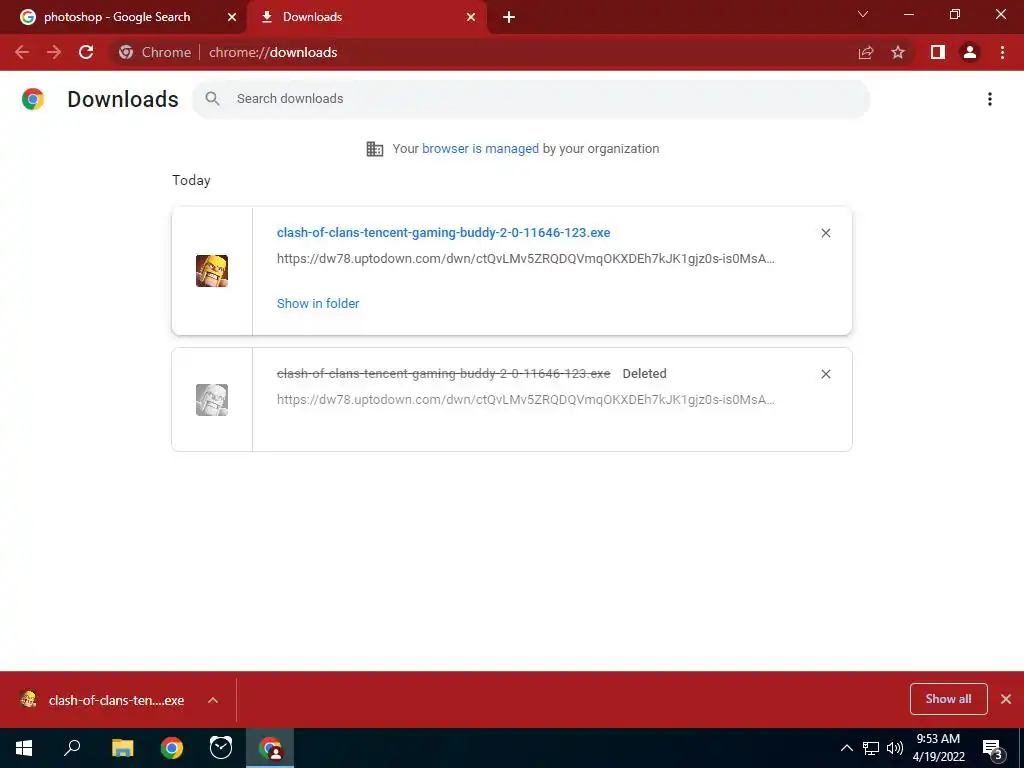Click the colored Clash of Clans file icon

[212, 271]
